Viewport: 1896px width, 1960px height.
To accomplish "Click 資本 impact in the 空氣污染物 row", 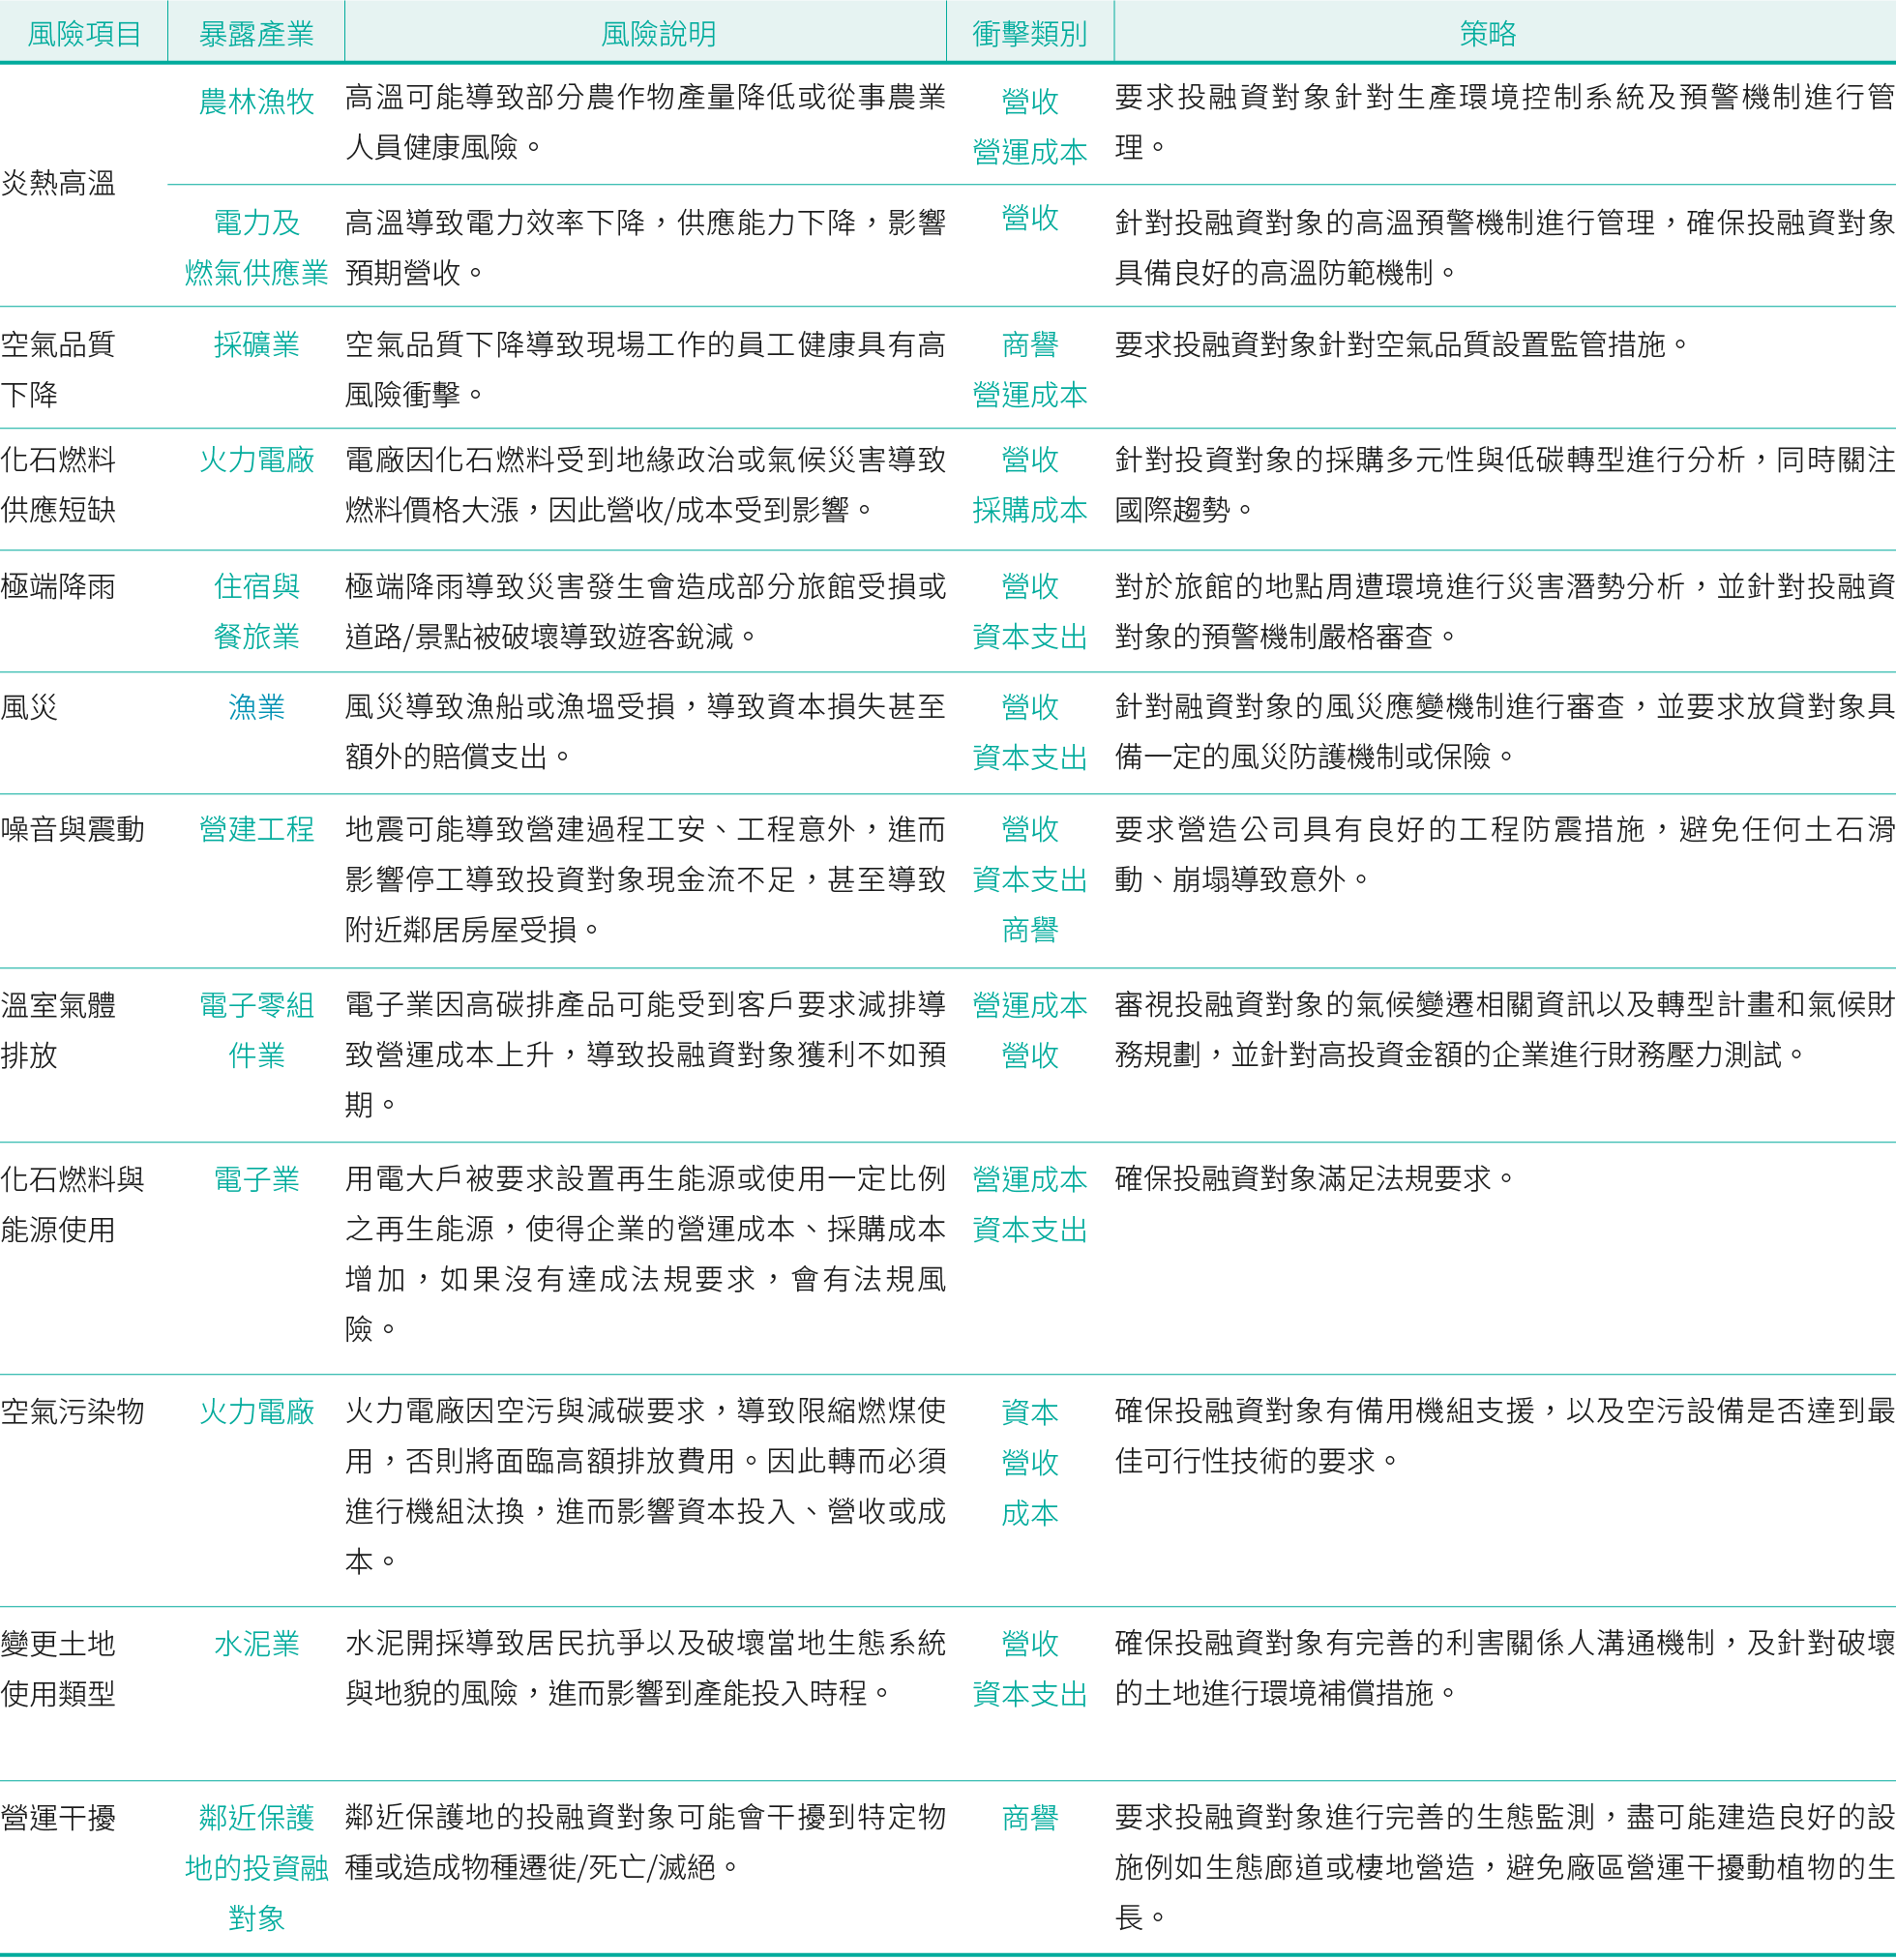I will pyautogui.click(x=1029, y=1412).
